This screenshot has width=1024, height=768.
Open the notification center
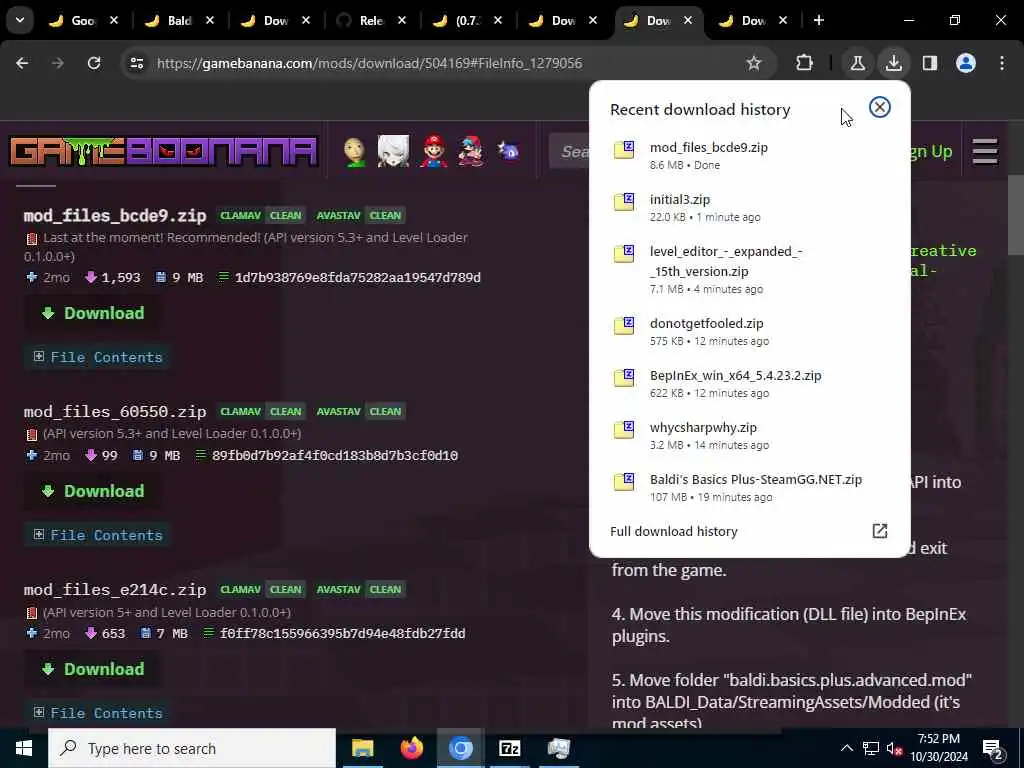pos(993,748)
